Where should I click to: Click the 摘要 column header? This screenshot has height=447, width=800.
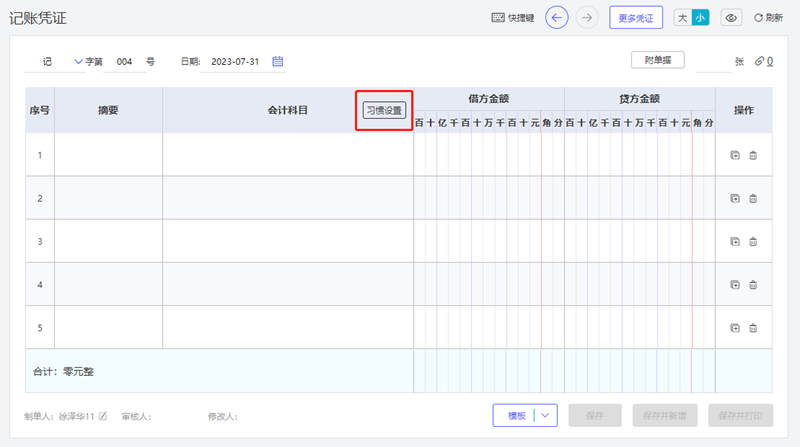[x=108, y=110]
